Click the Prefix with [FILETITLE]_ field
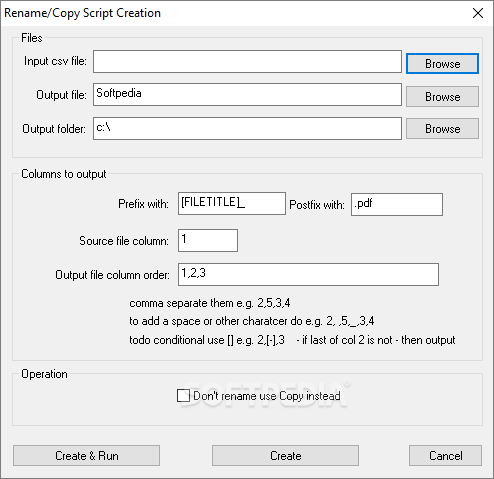The image size is (494, 479). pos(232,203)
